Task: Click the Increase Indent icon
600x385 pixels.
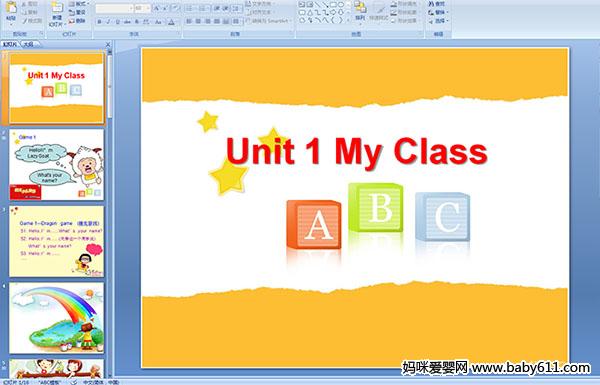Action: coord(226,8)
